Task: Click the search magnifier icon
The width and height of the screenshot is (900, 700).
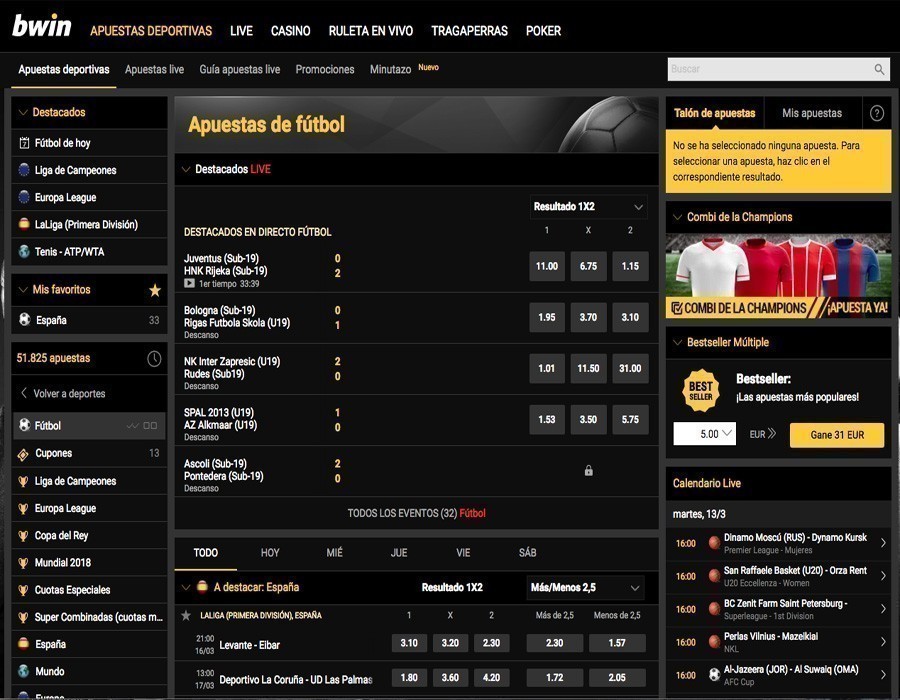Action: tap(879, 69)
